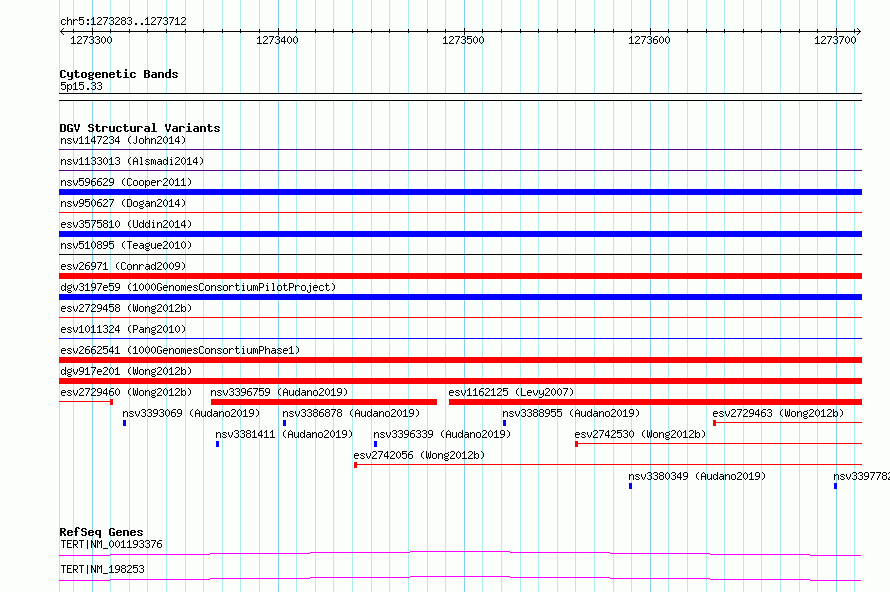Screen dimensions: 890x592
Task: Click the esv1162125 (Levy2007) red bar
Action: pos(656,402)
